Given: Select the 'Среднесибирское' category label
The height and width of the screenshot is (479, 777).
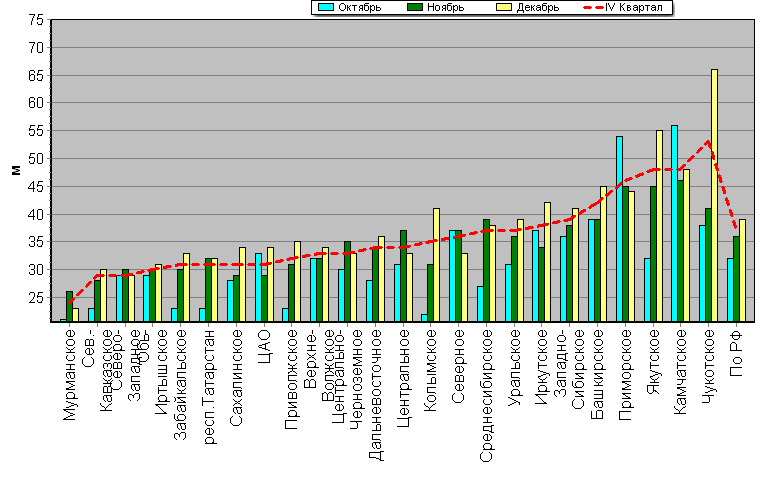Looking at the screenshot, I should [x=487, y=396].
